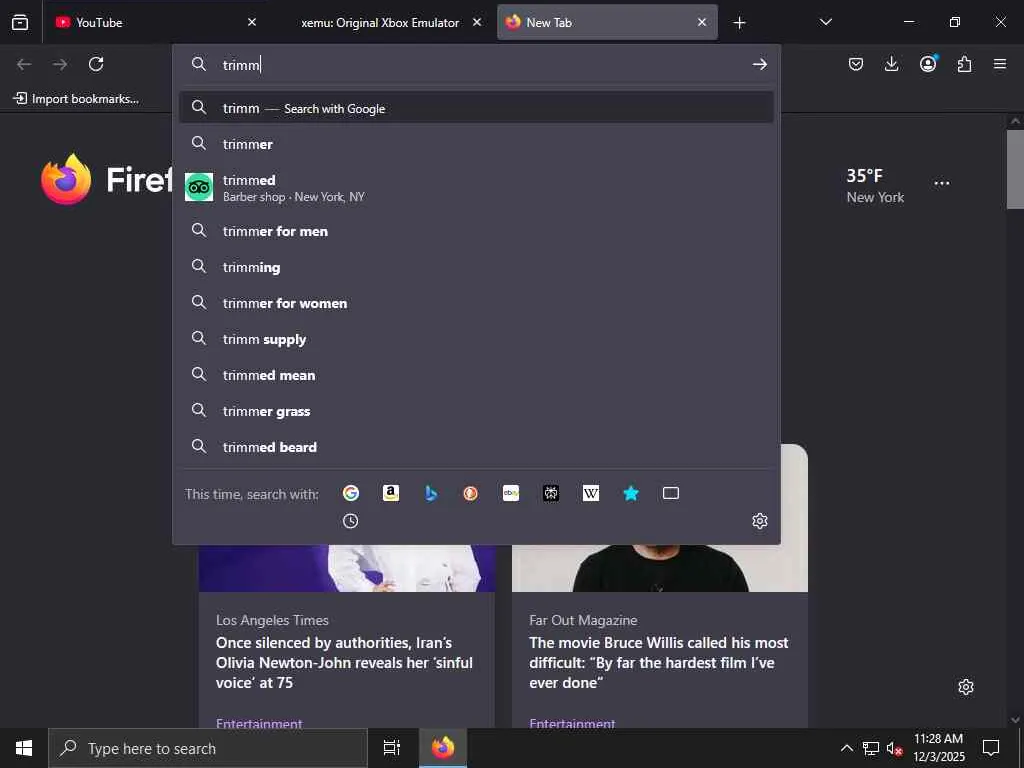Choose 'trimmed beard' suggestion

(476, 446)
